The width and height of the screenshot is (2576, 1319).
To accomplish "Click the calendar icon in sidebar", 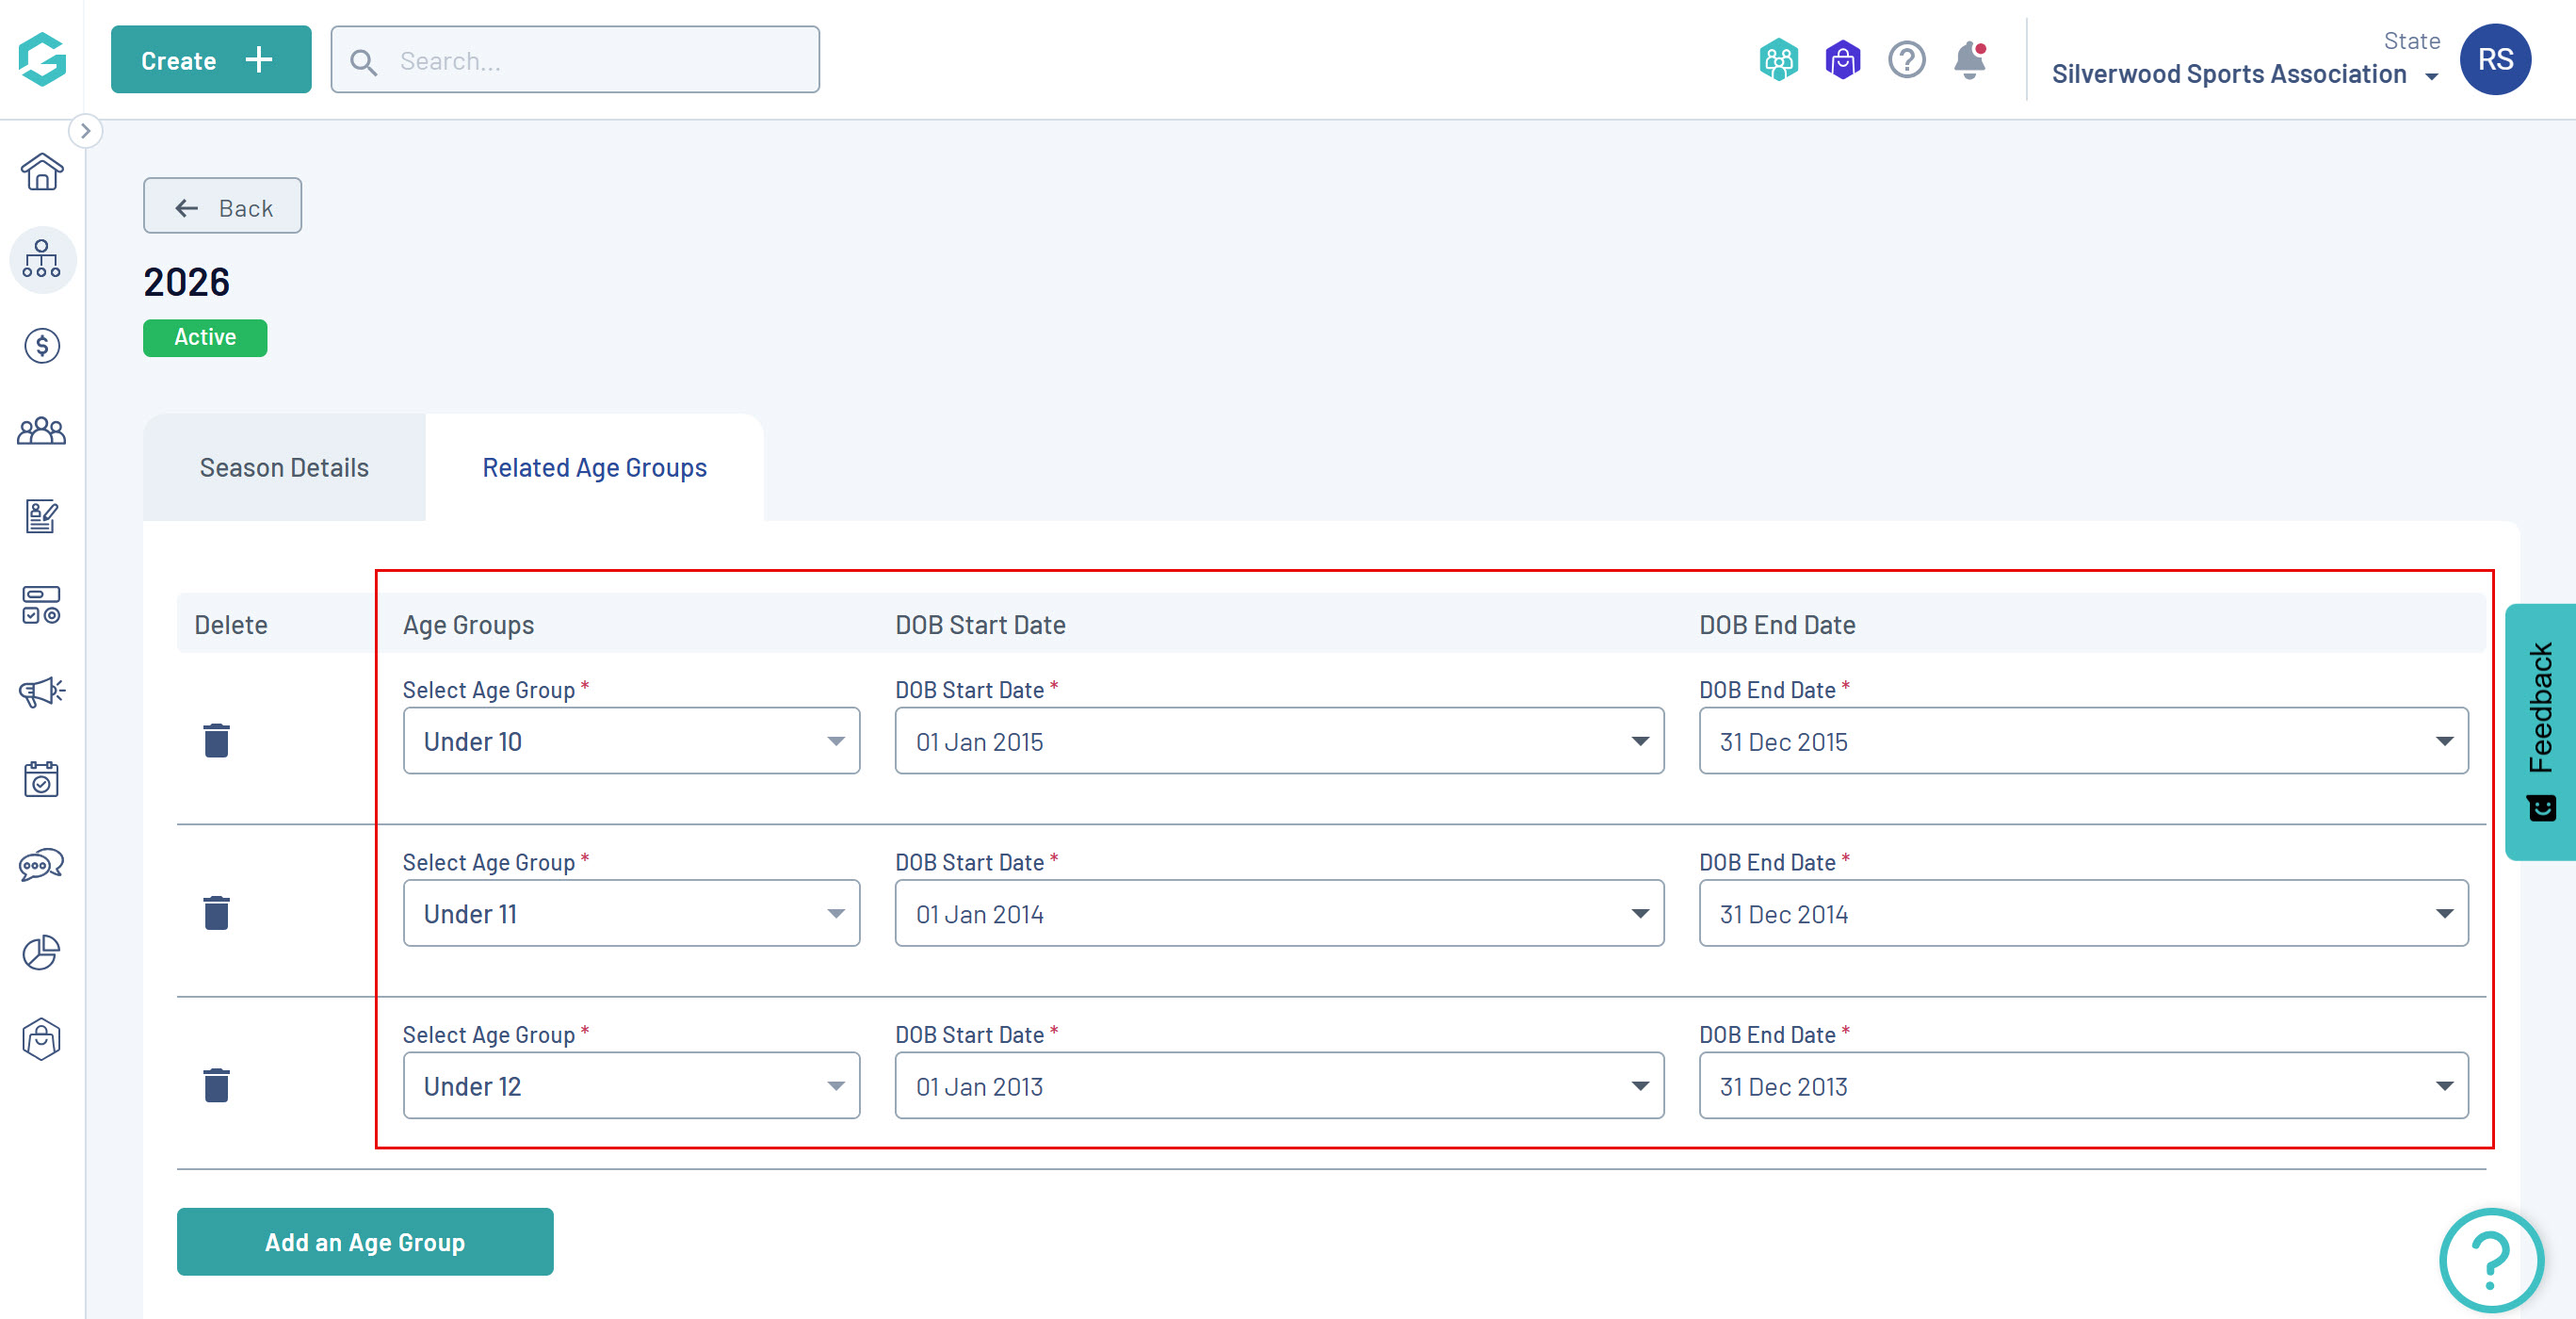I will (x=41, y=778).
